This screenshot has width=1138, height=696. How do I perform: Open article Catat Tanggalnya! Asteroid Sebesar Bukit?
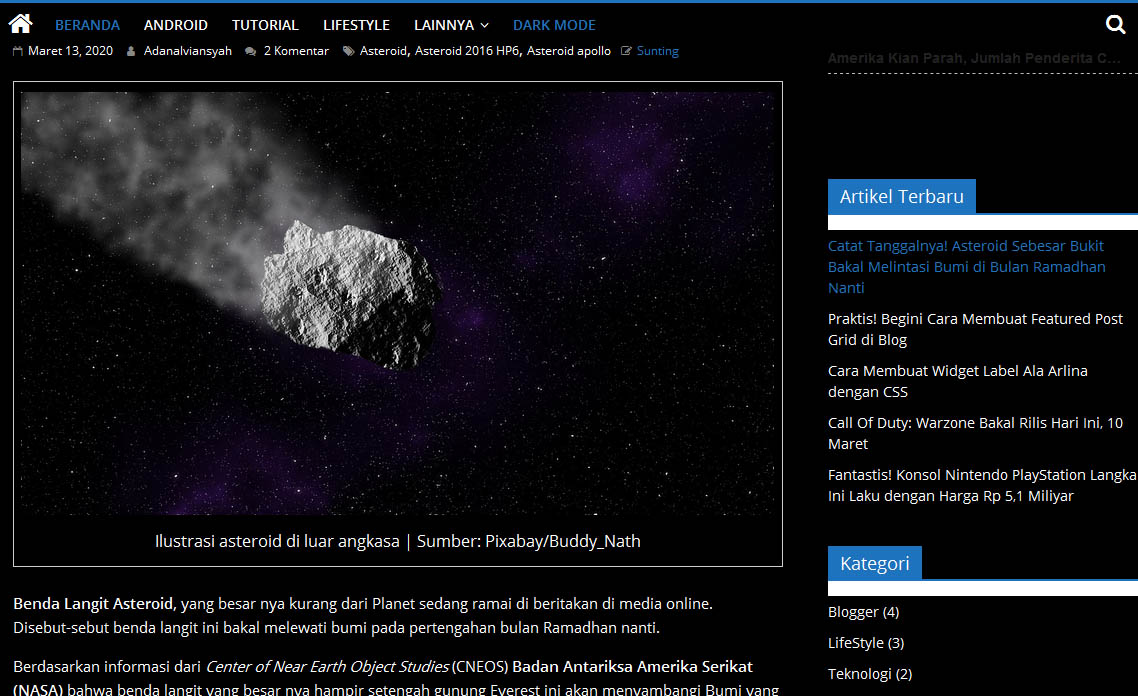tap(966, 266)
